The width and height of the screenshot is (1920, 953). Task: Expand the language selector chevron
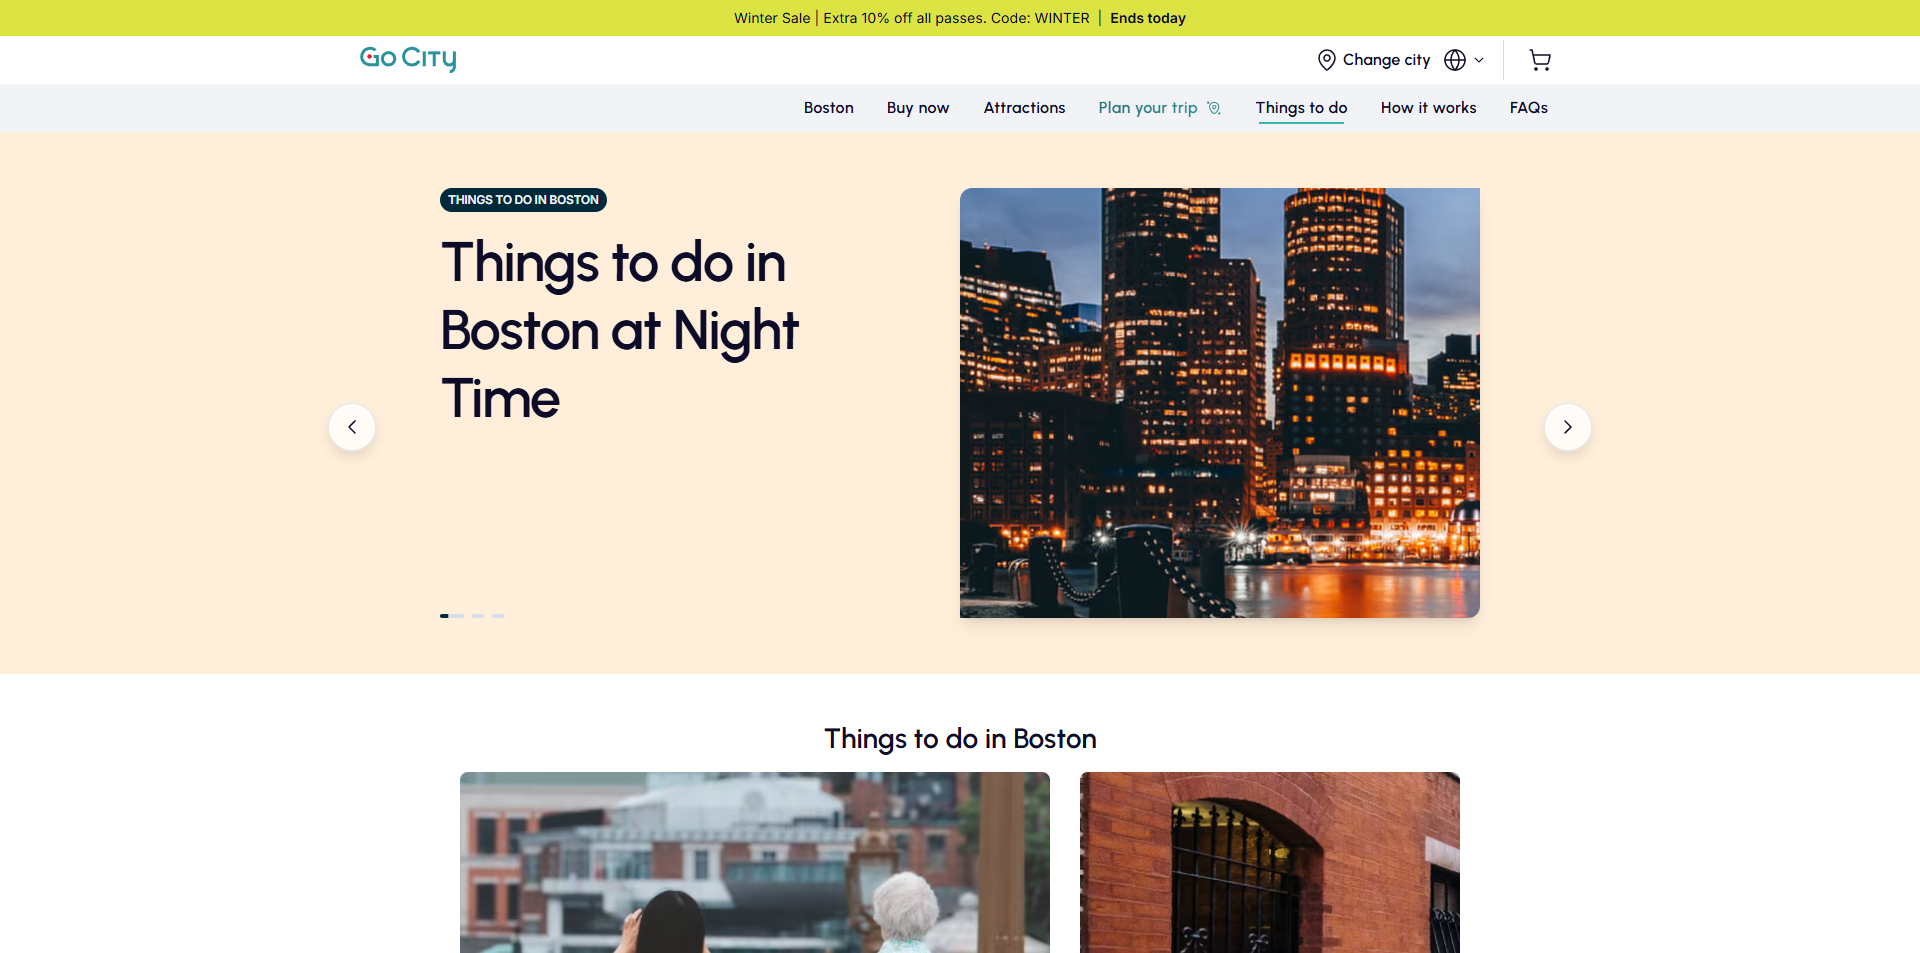pos(1477,60)
